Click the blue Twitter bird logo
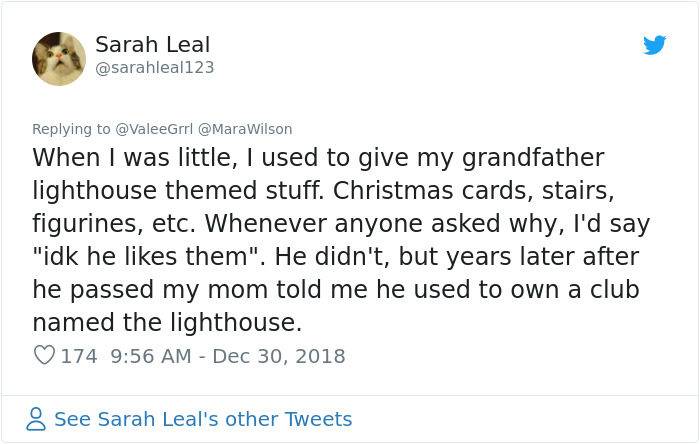 [654, 45]
